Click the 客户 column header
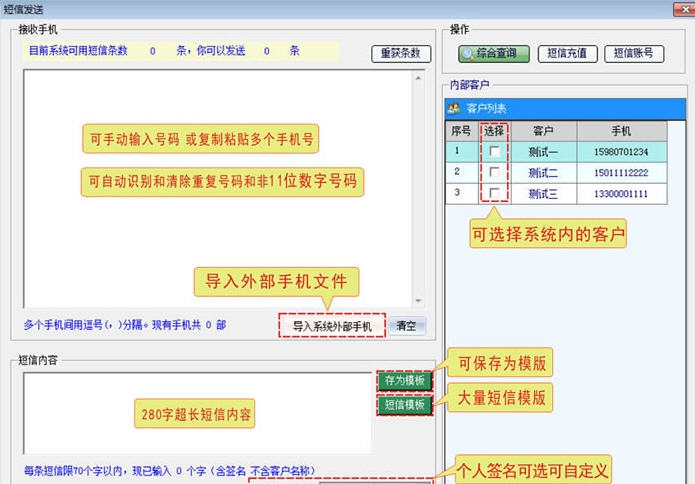Screen dimensions: 695x484 (544, 131)
